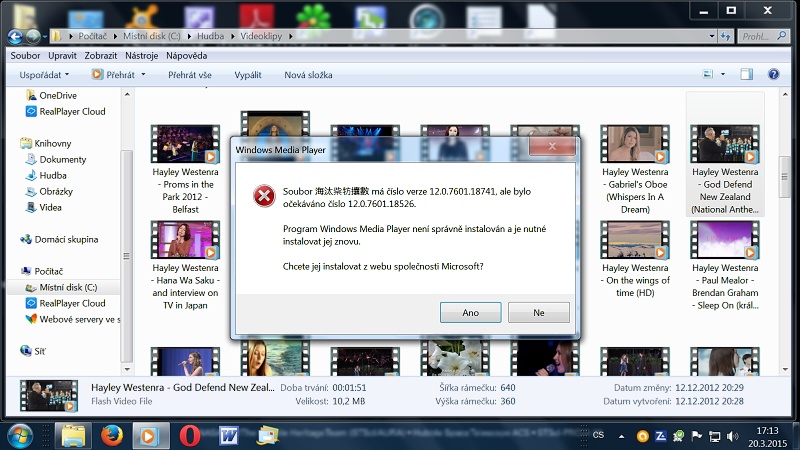Click the CS language indicator
The image size is (800, 450).
(598, 435)
